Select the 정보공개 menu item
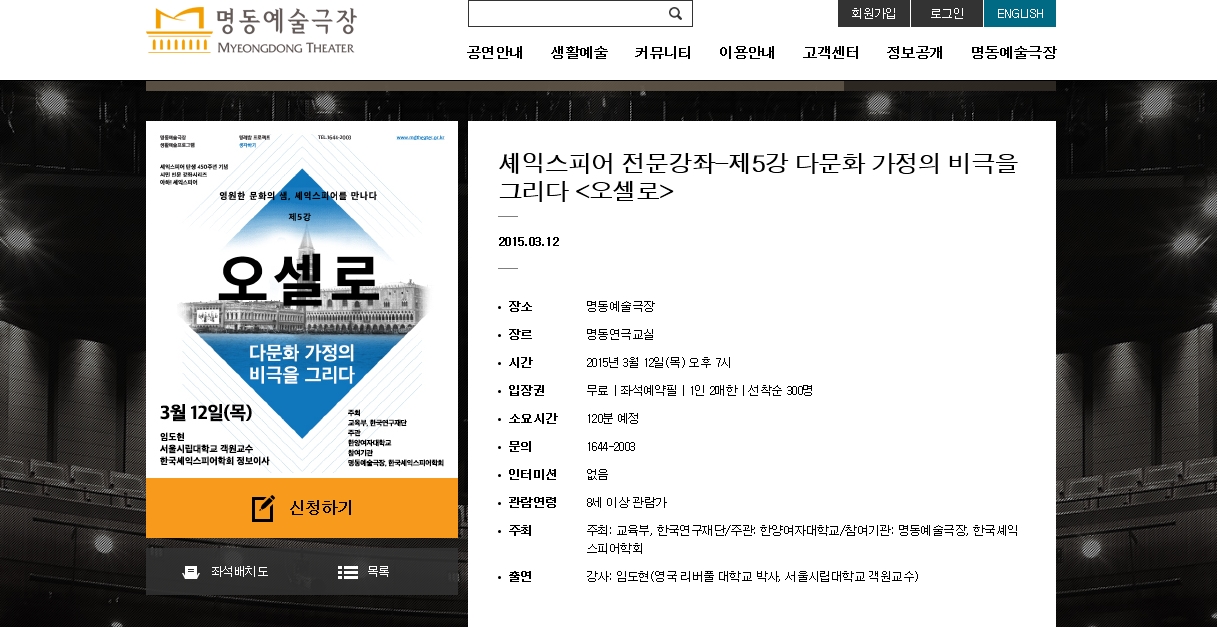Viewport: 1217px width, 627px height. pos(915,53)
